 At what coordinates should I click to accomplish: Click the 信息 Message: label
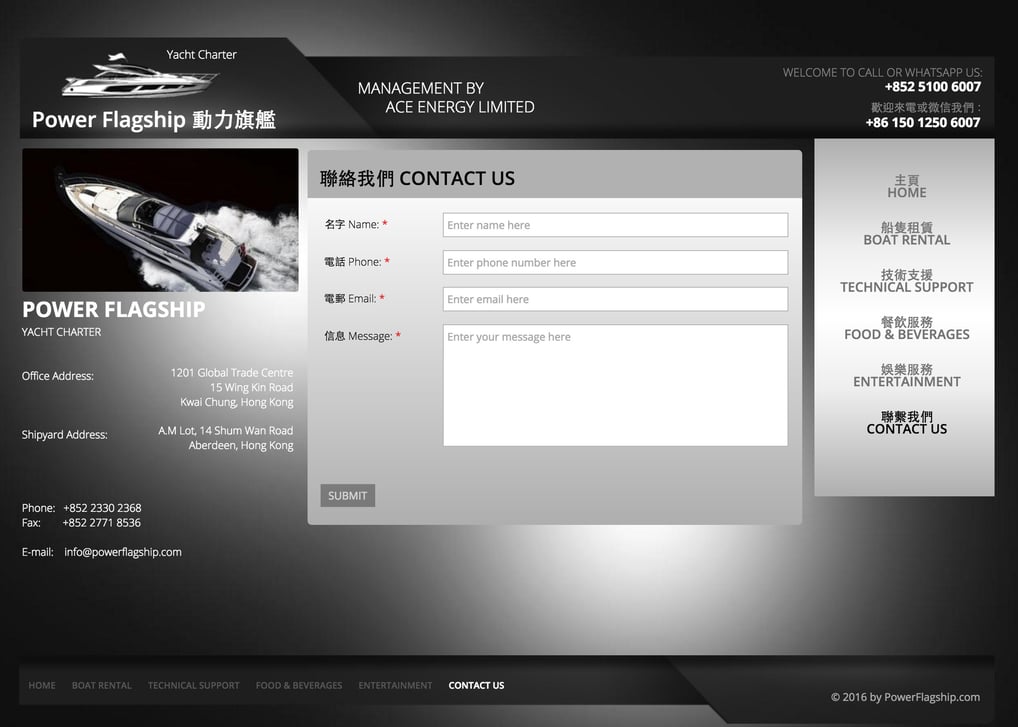362,336
